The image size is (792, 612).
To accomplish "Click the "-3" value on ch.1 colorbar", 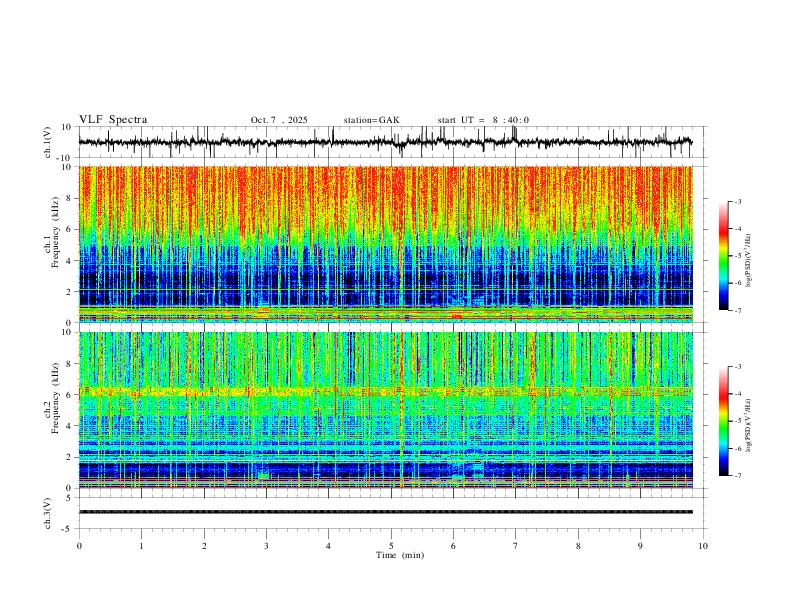I will click(x=737, y=201).
